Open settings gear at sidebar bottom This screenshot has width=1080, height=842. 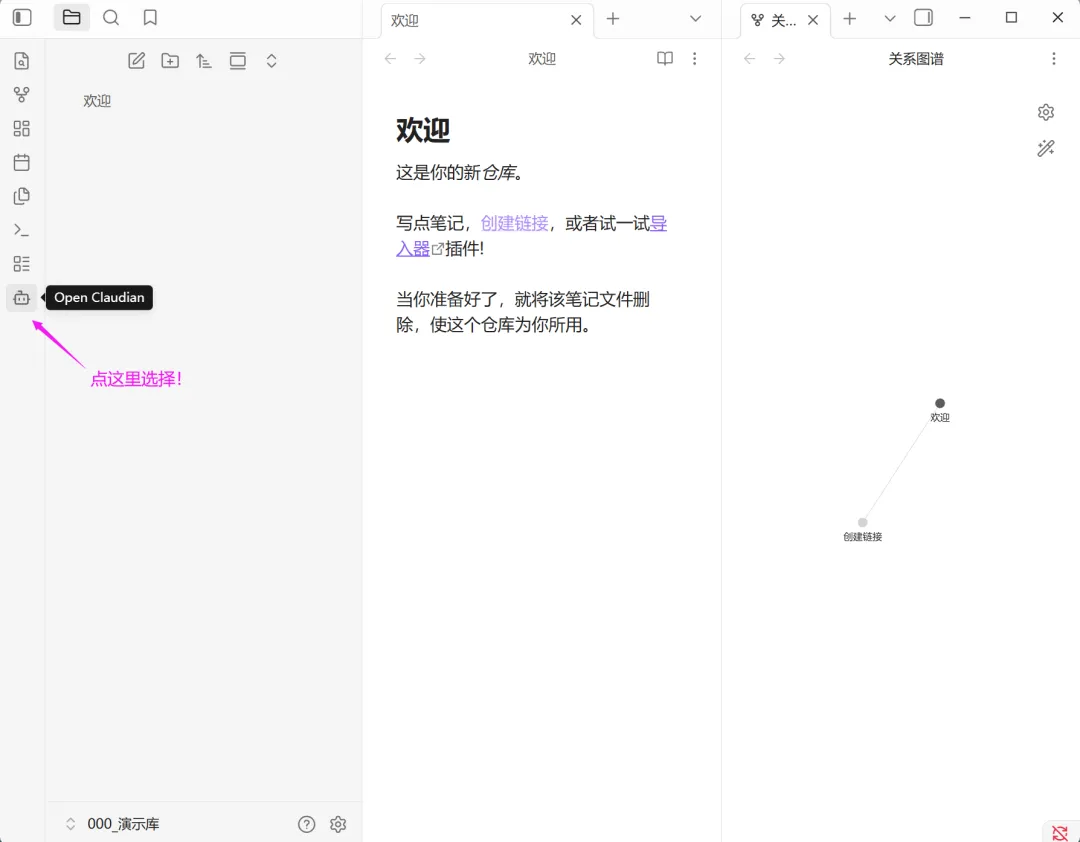338,824
